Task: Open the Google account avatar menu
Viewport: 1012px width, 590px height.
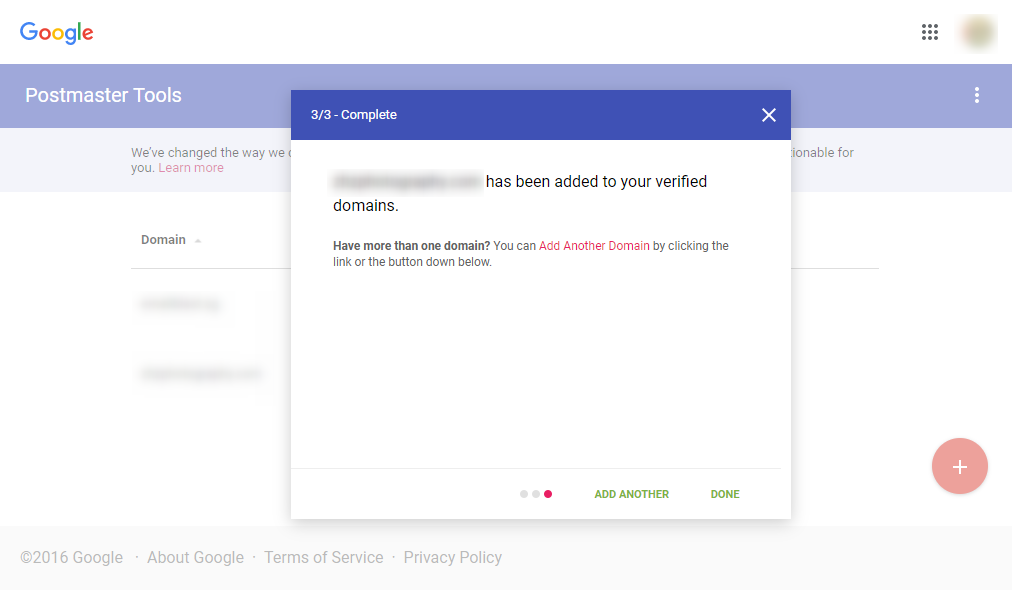Action: 978,32
